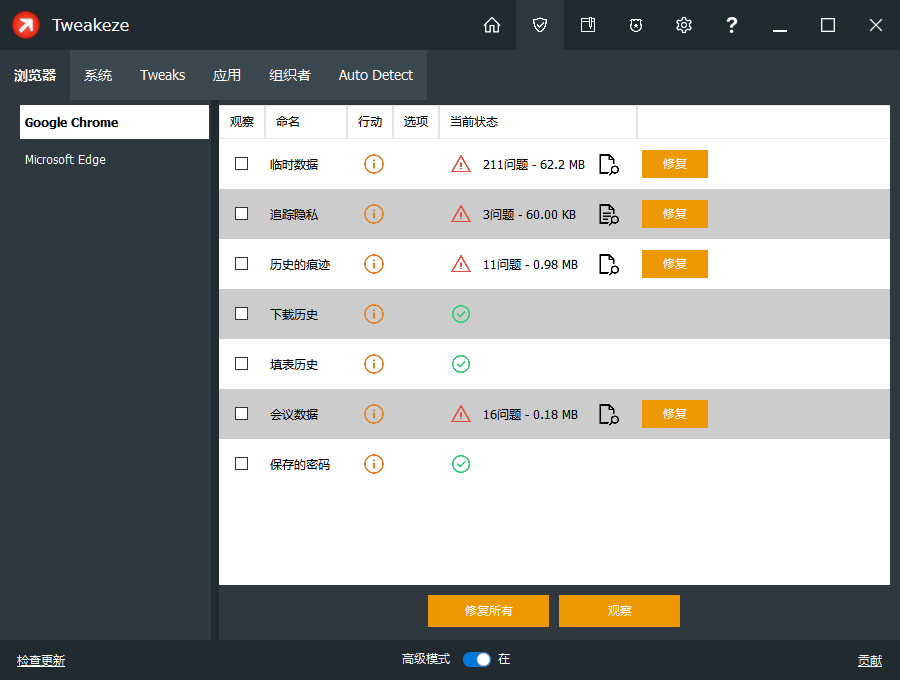Image resolution: width=900 pixels, height=680 pixels.
Task: Click "211问题 - 62.2 MB" status text
Action: click(534, 165)
